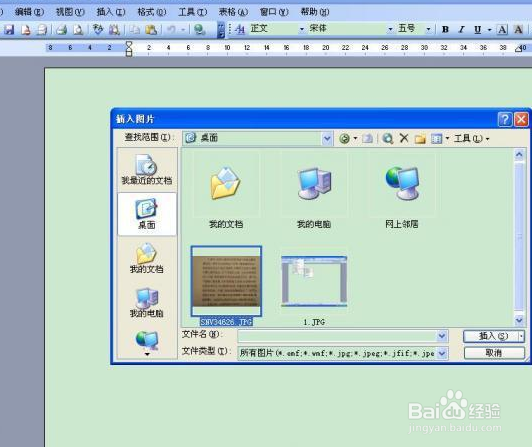Click the Paste clipboard icon
This screenshot has width=532, height=447.
[x=151, y=30]
